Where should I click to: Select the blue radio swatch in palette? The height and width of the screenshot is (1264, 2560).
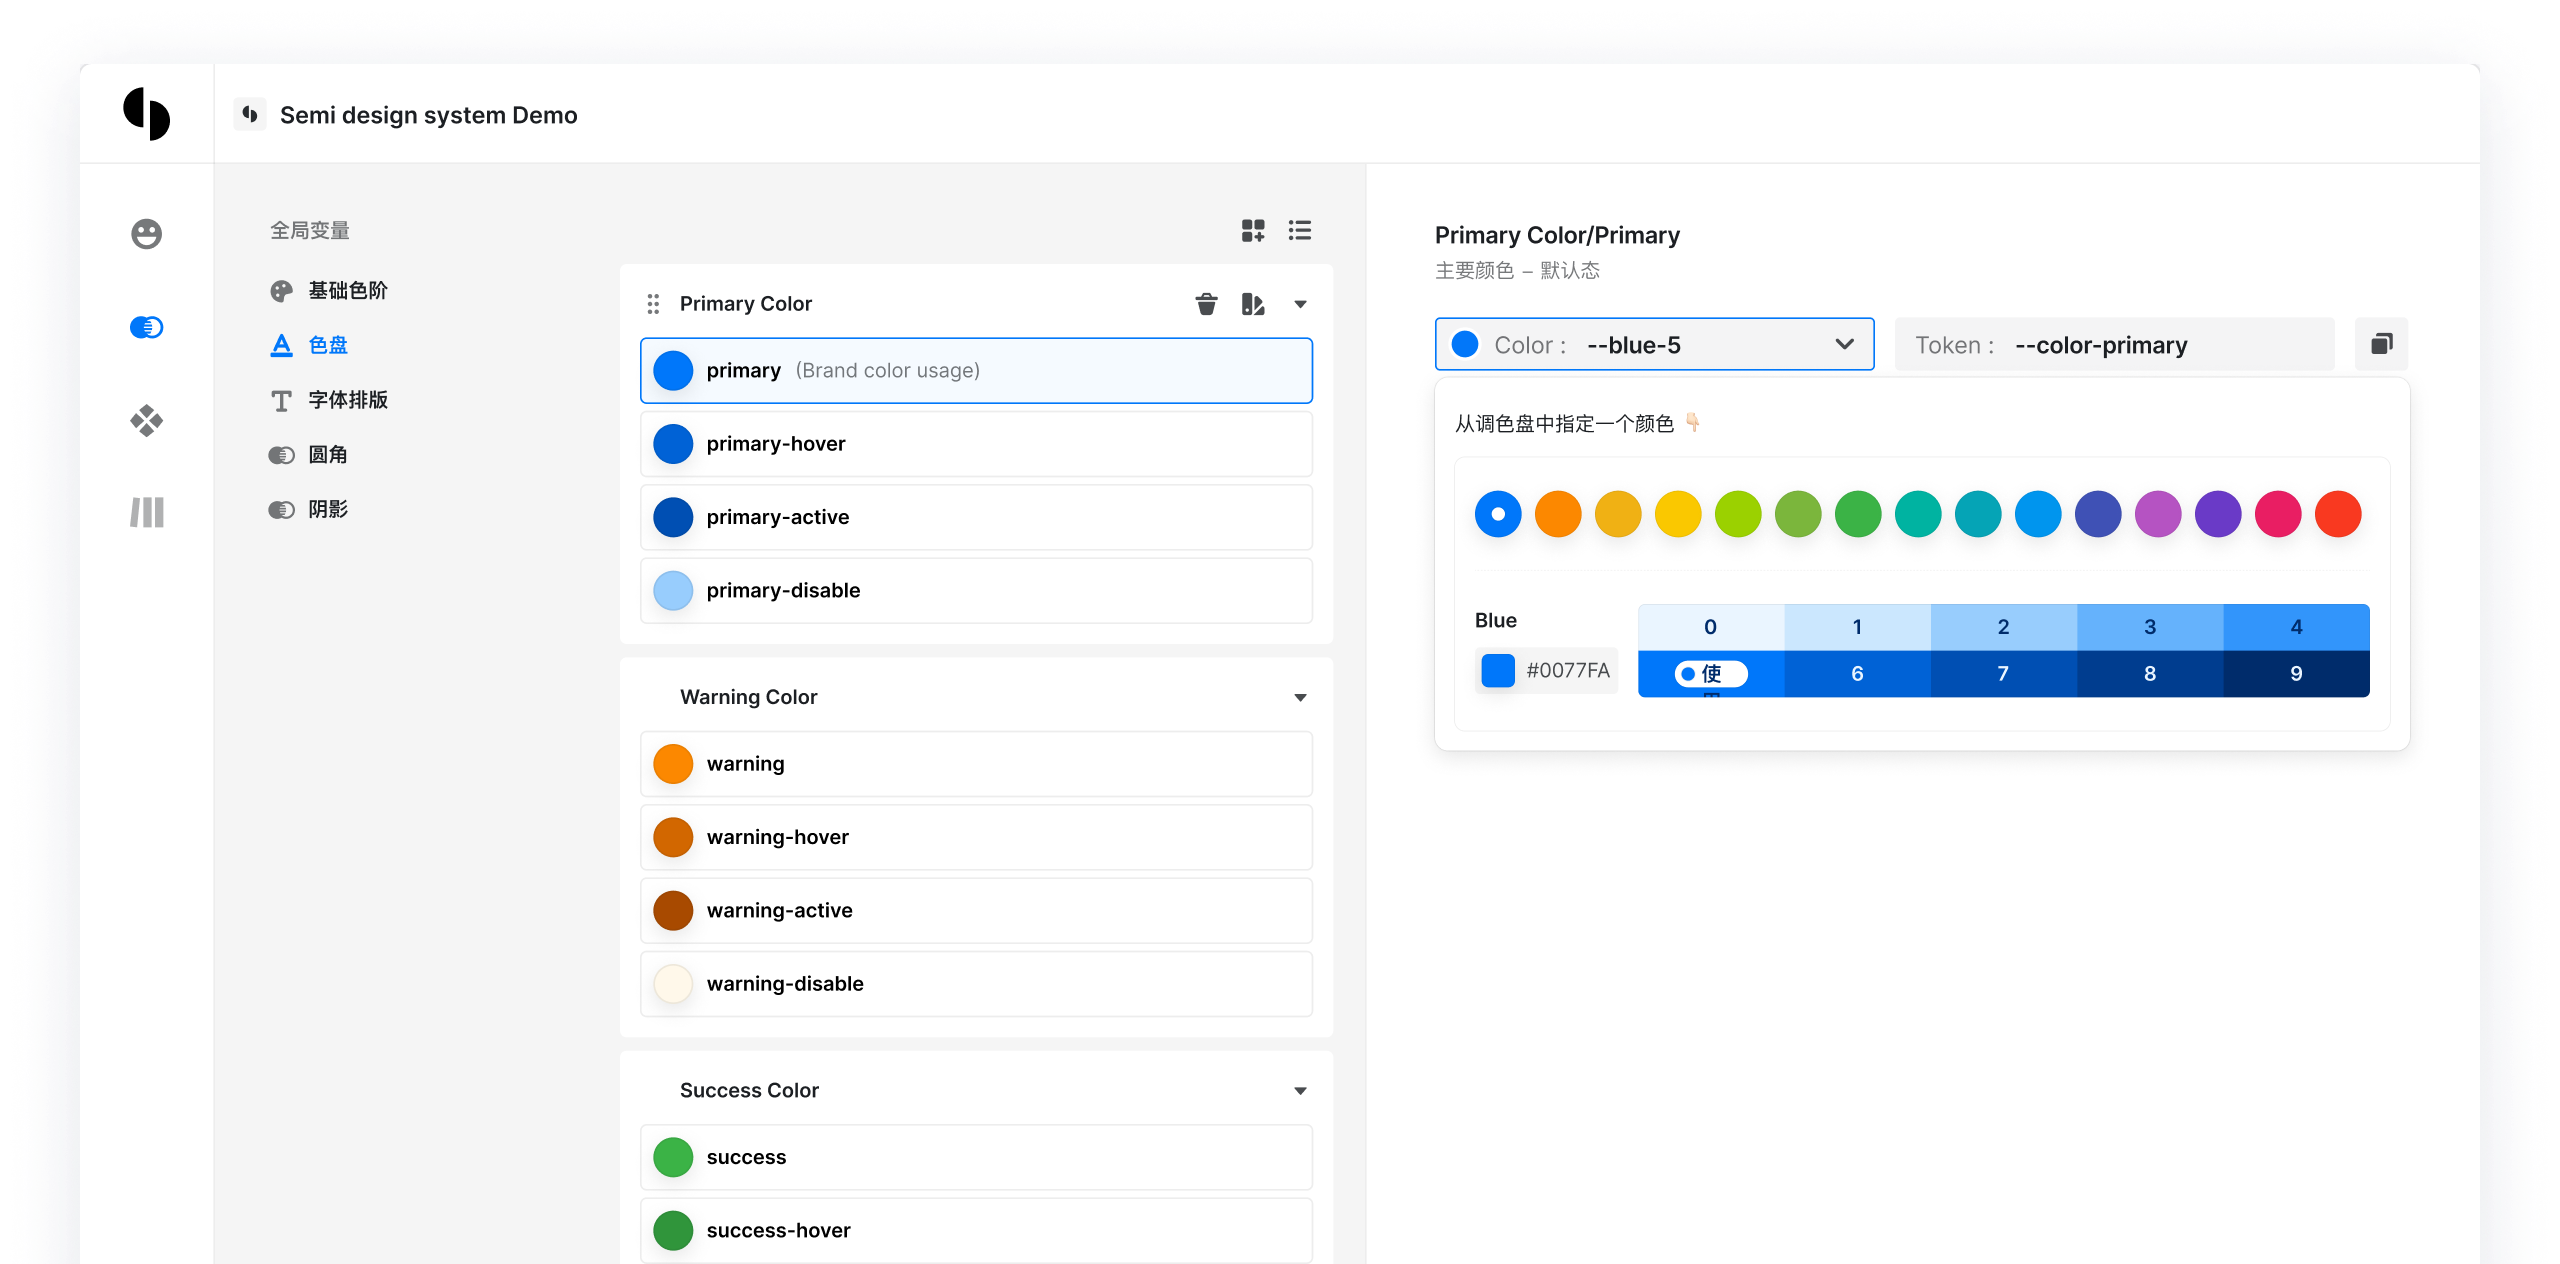click(x=1497, y=514)
